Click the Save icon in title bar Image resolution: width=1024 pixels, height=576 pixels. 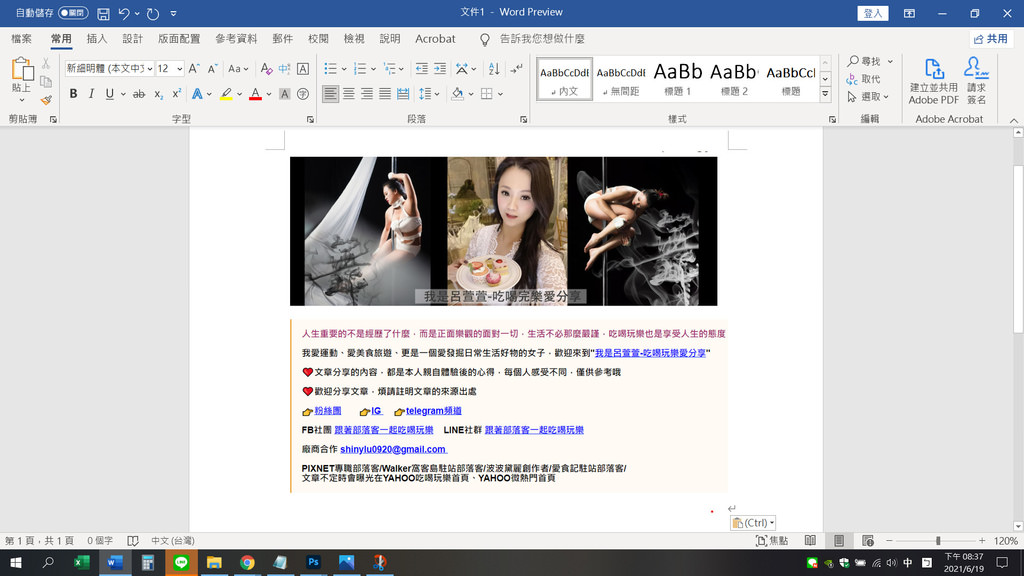click(x=103, y=13)
